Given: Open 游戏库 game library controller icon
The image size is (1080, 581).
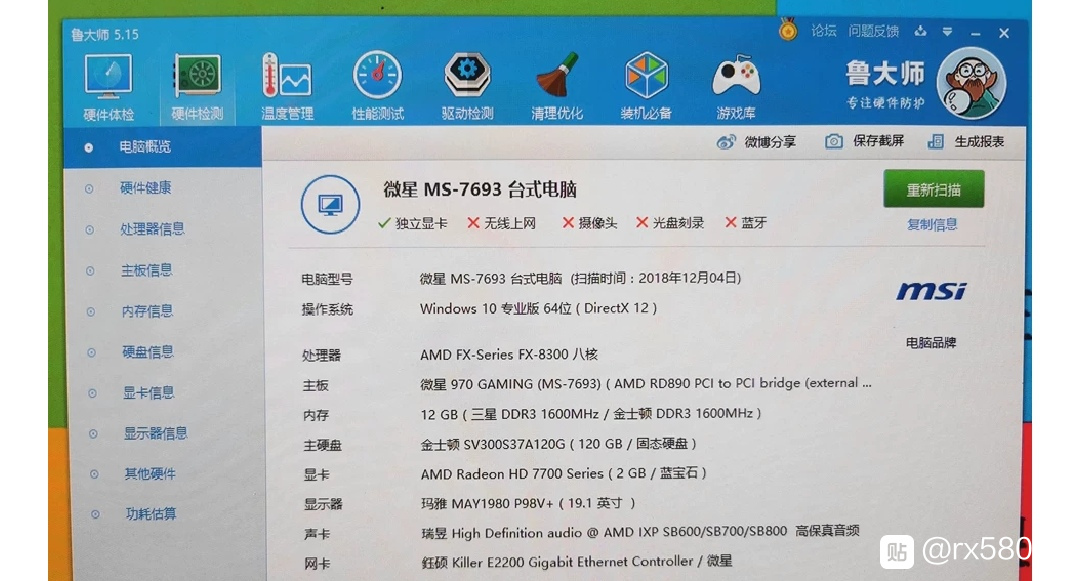Looking at the screenshot, I should (x=736, y=86).
